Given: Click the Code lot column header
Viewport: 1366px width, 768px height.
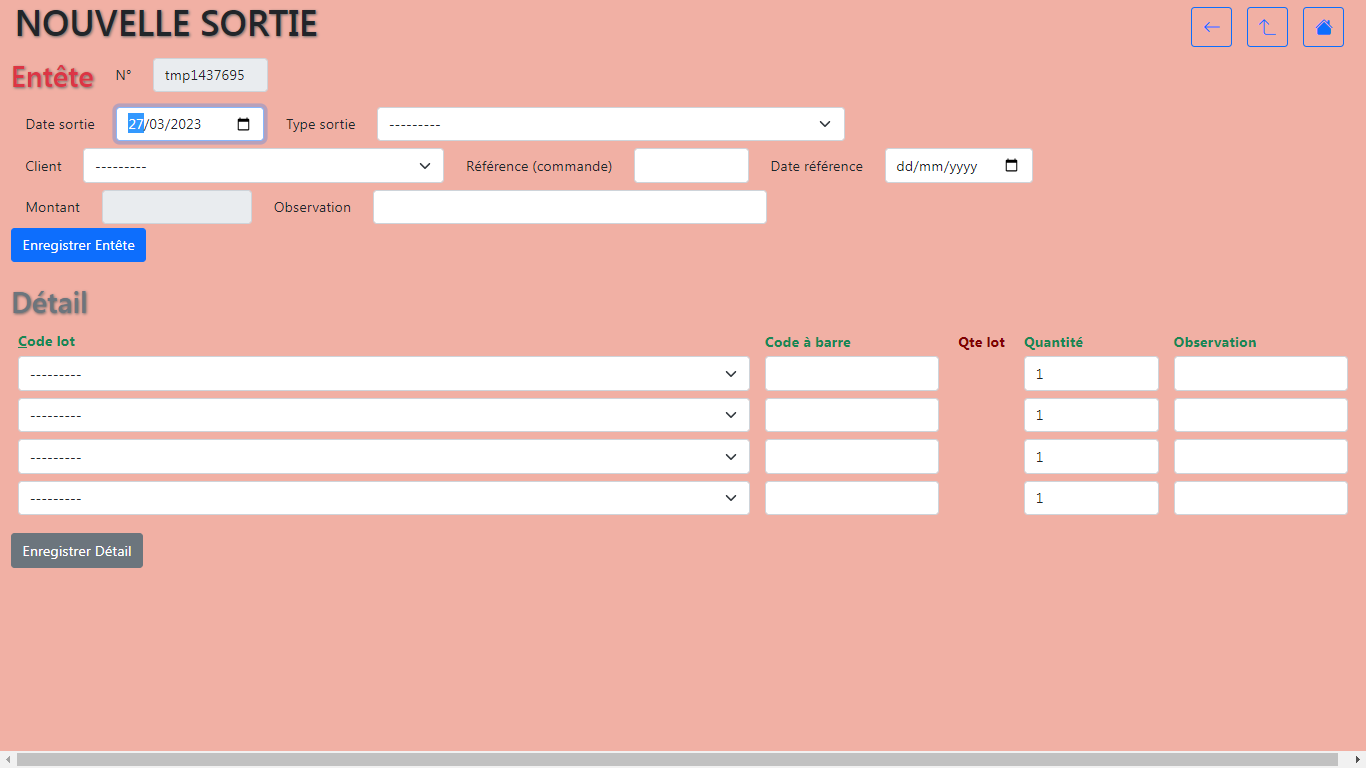Looking at the screenshot, I should pos(47,341).
